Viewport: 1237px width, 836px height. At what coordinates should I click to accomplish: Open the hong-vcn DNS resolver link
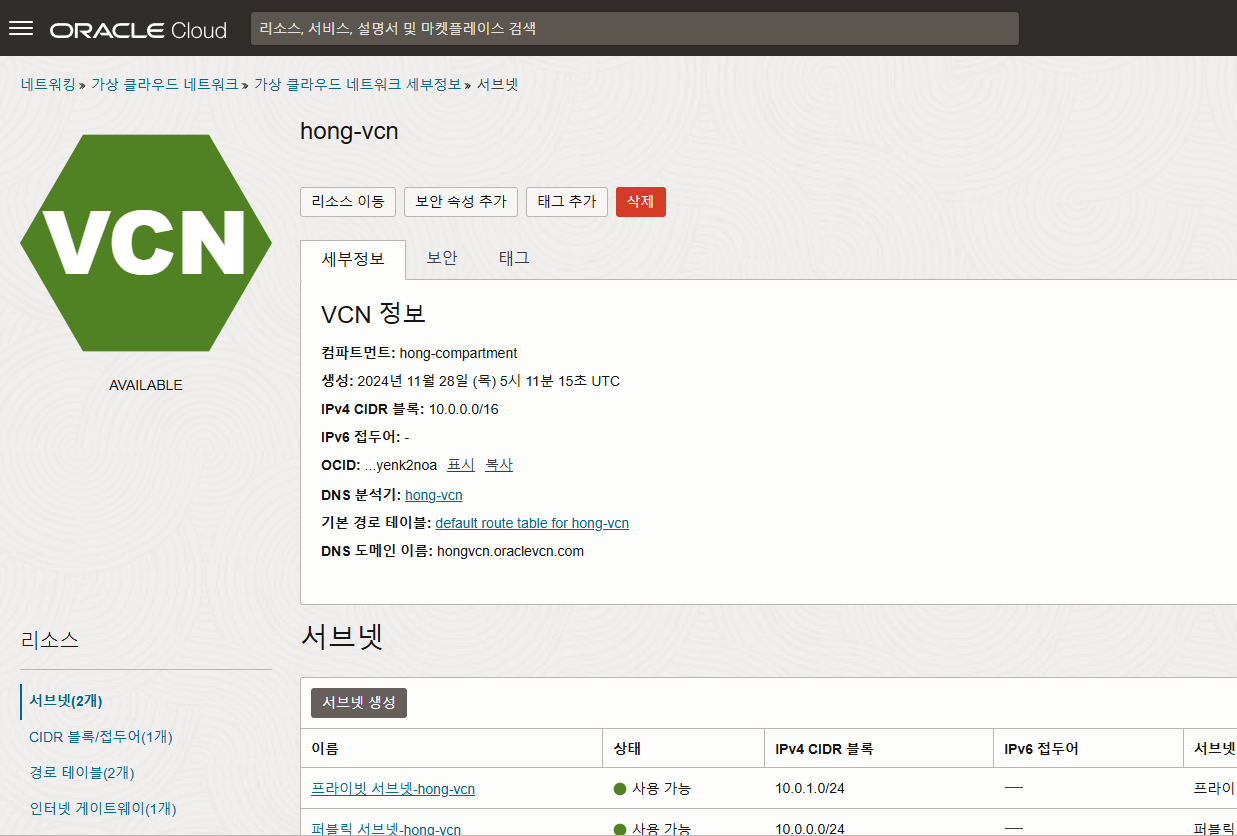pos(434,495)
